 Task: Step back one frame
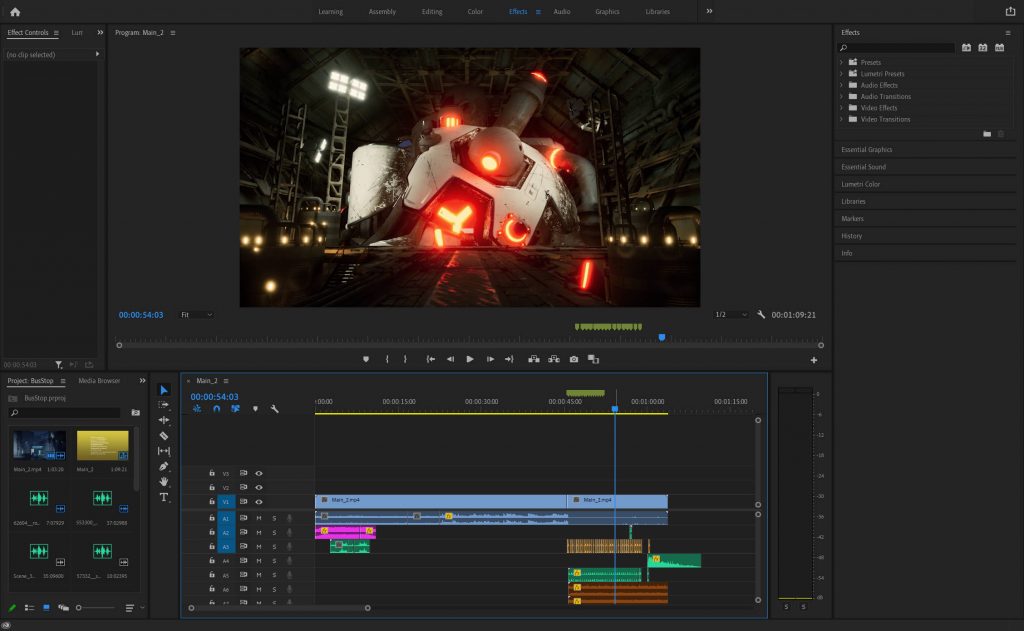tap(450, 359)
